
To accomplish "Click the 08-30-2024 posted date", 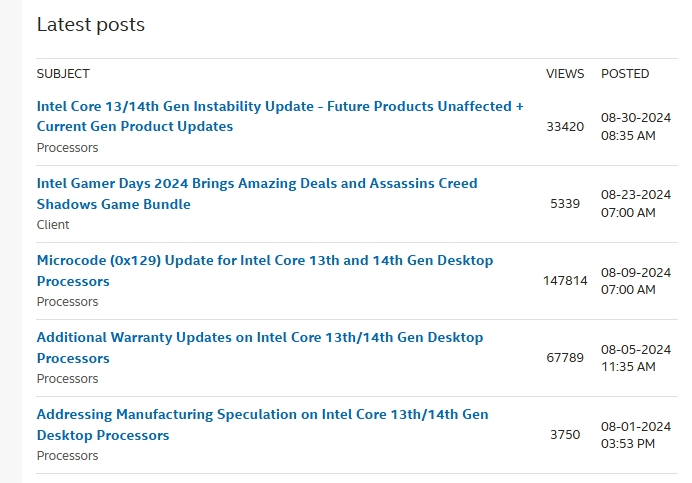I will click(635, 118).
